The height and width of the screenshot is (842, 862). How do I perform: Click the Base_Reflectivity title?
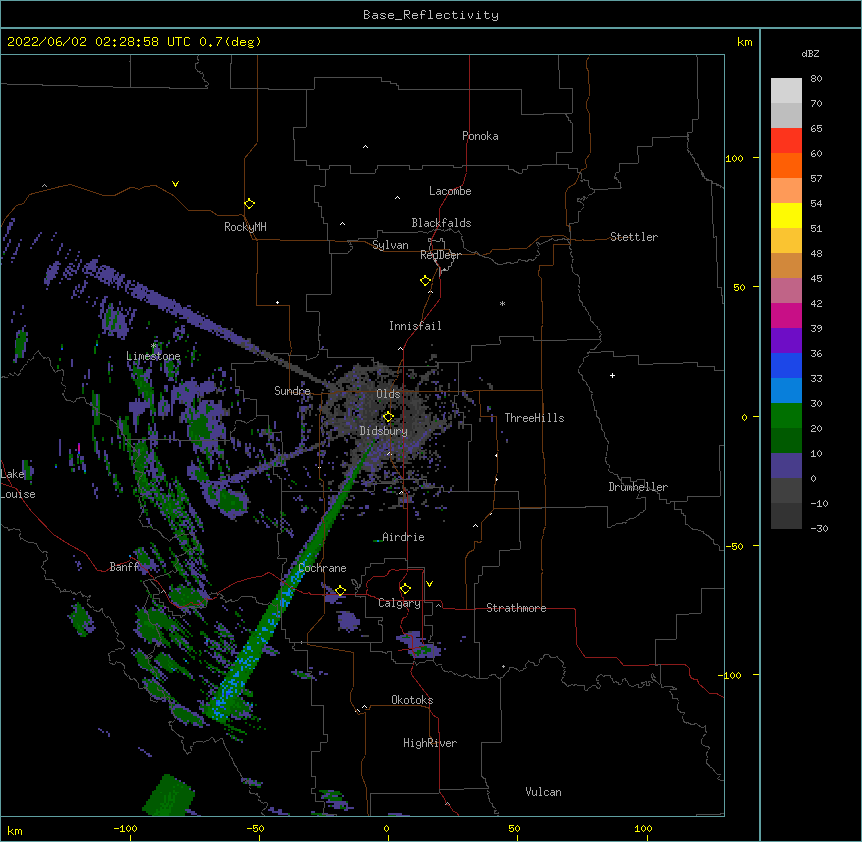pyautogui.click(x=431, y=15)
